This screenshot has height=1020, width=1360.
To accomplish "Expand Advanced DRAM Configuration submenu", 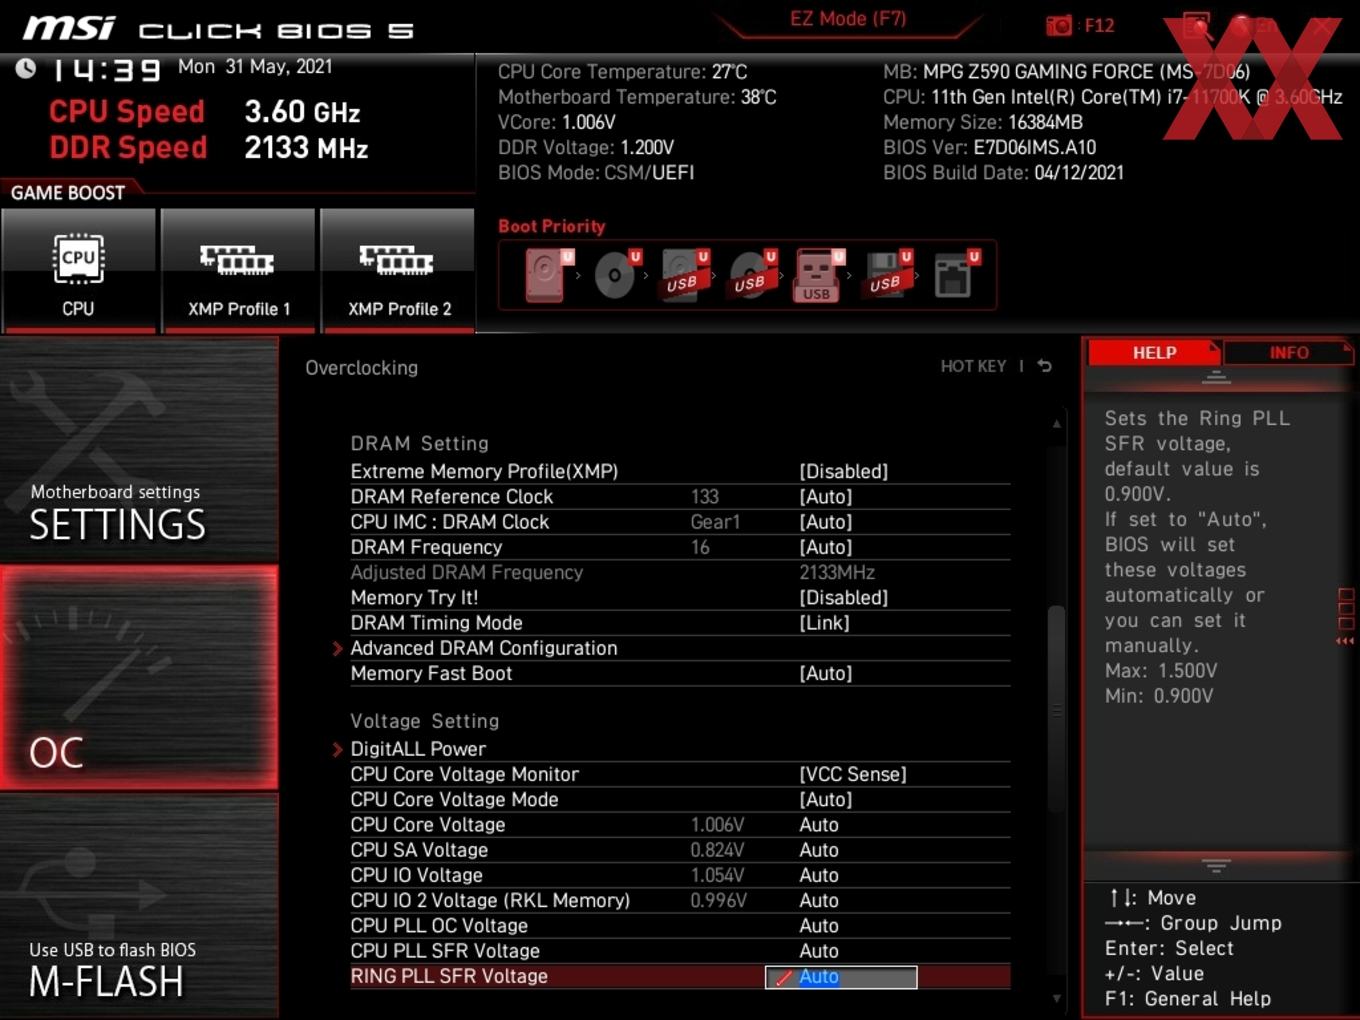I will (484, 648).
